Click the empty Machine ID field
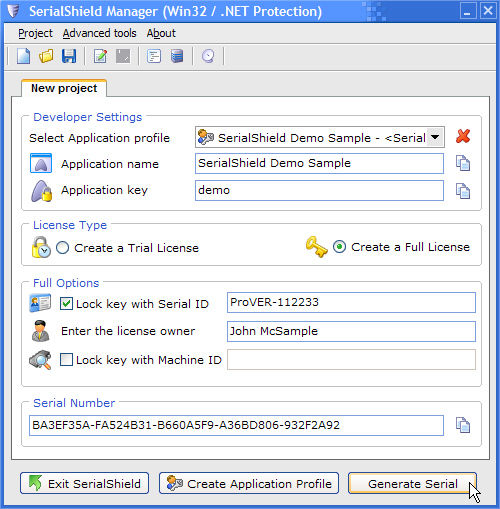Screen dimensions: 500x509 tap(351, 360)
